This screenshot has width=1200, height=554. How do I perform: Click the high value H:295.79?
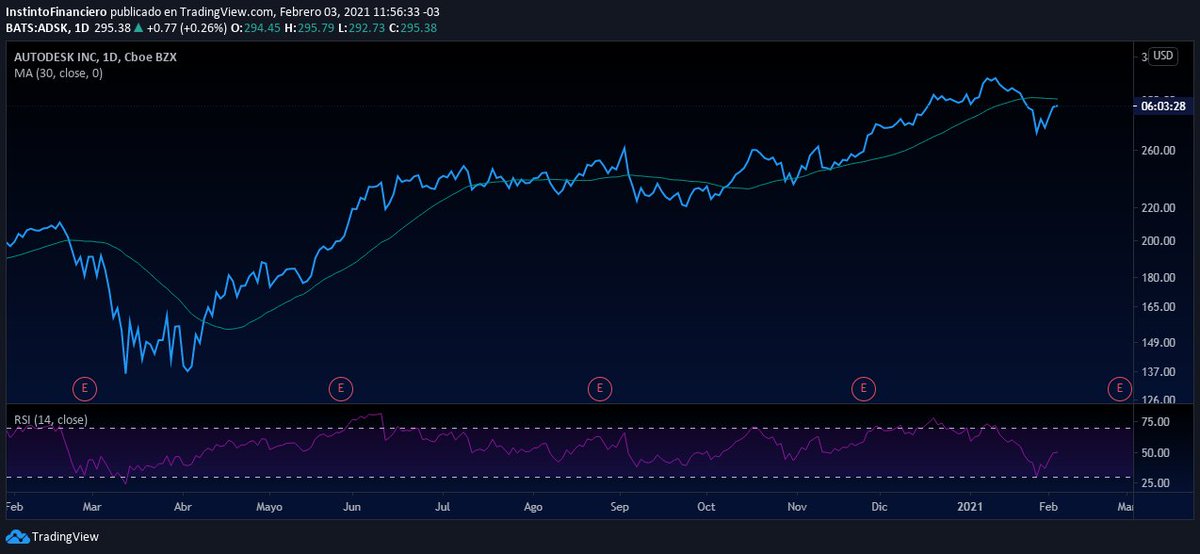click(x=310, y=27)
